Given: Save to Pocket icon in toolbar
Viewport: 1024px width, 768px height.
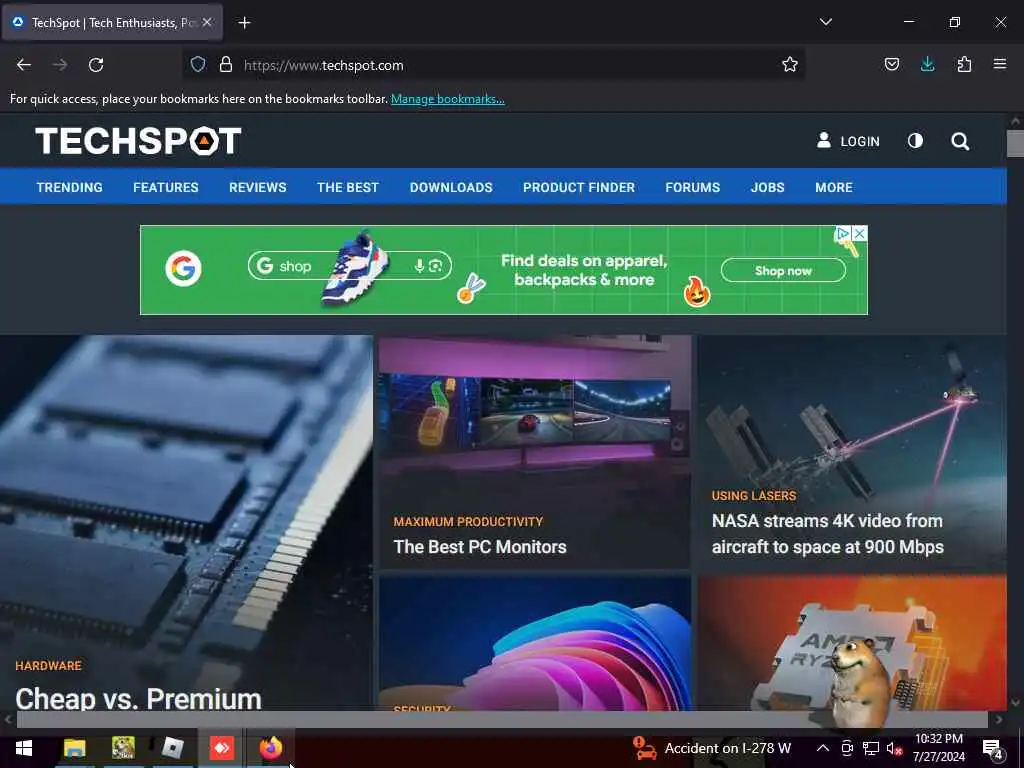Looking at the screenshot, I should [891, 64].
